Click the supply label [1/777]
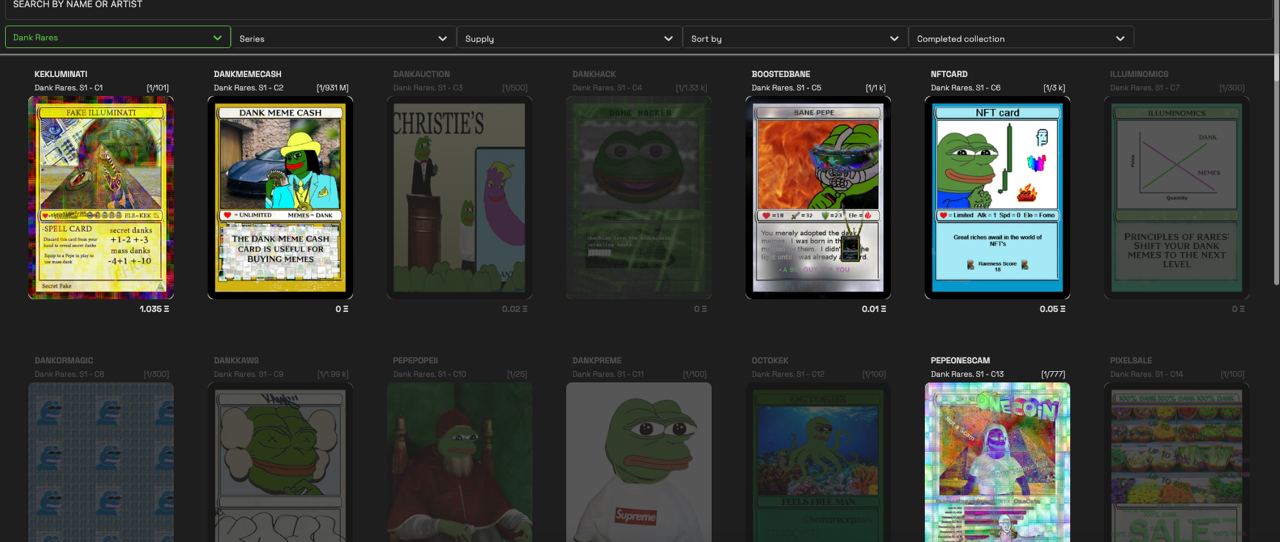The width and height of the screenshot is (1280, 542). (1053, 374)
